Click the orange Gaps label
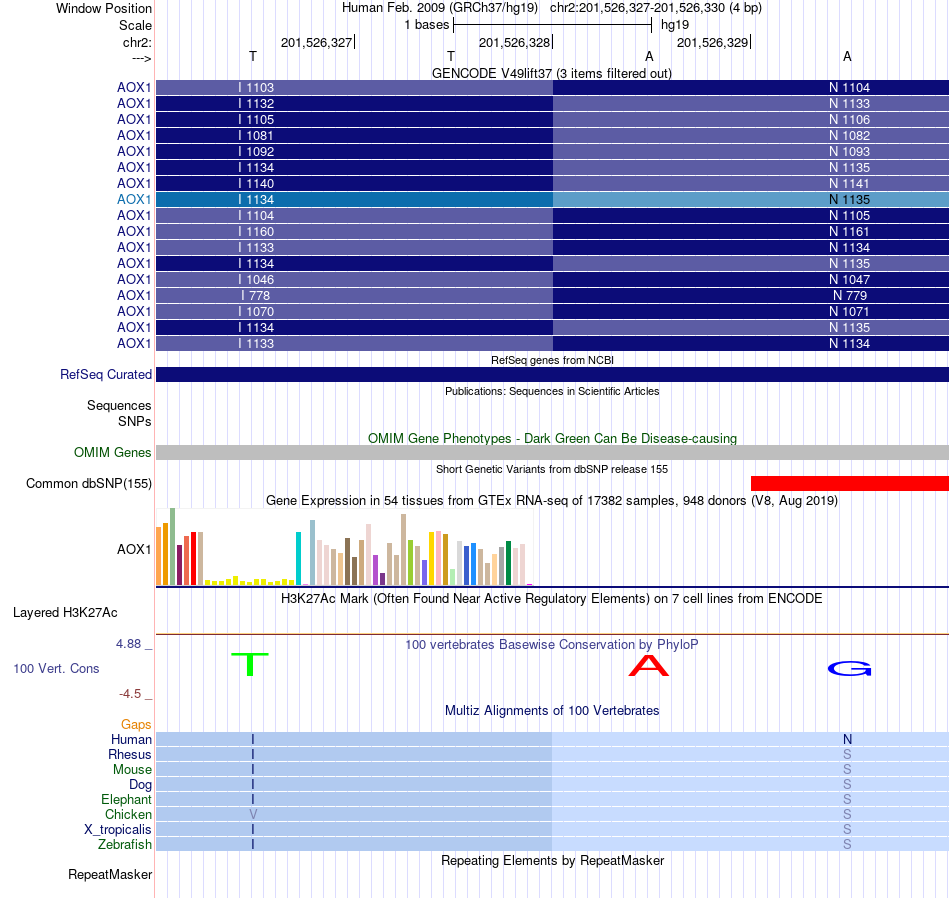The image size is (950, 898). coord(136,724)
